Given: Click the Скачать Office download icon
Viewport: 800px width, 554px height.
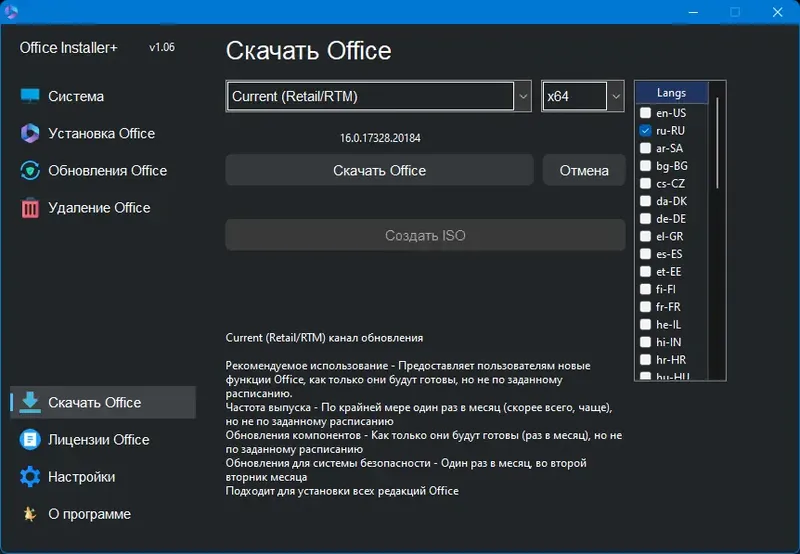Looking at the screenshot, I should 30,403.
